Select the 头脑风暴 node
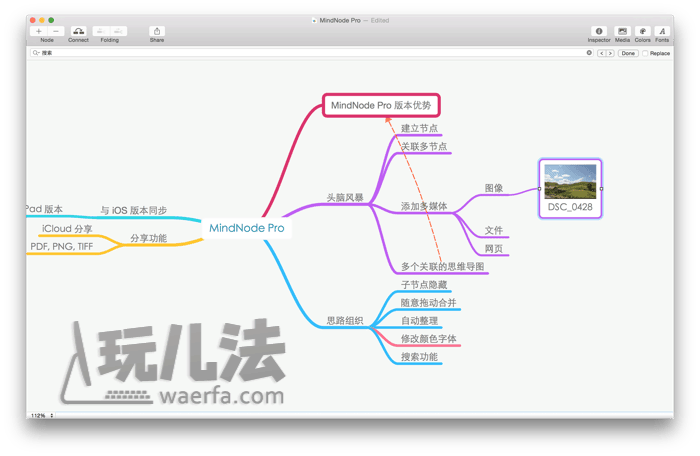700x456 pixels. coord(345,197)
